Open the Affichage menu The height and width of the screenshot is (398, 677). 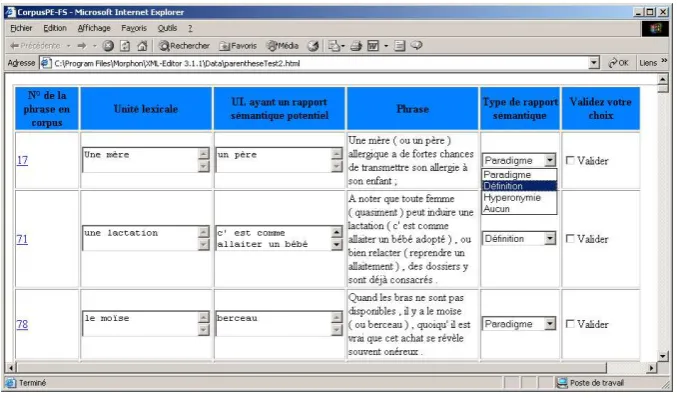click(x=94, y=28)
